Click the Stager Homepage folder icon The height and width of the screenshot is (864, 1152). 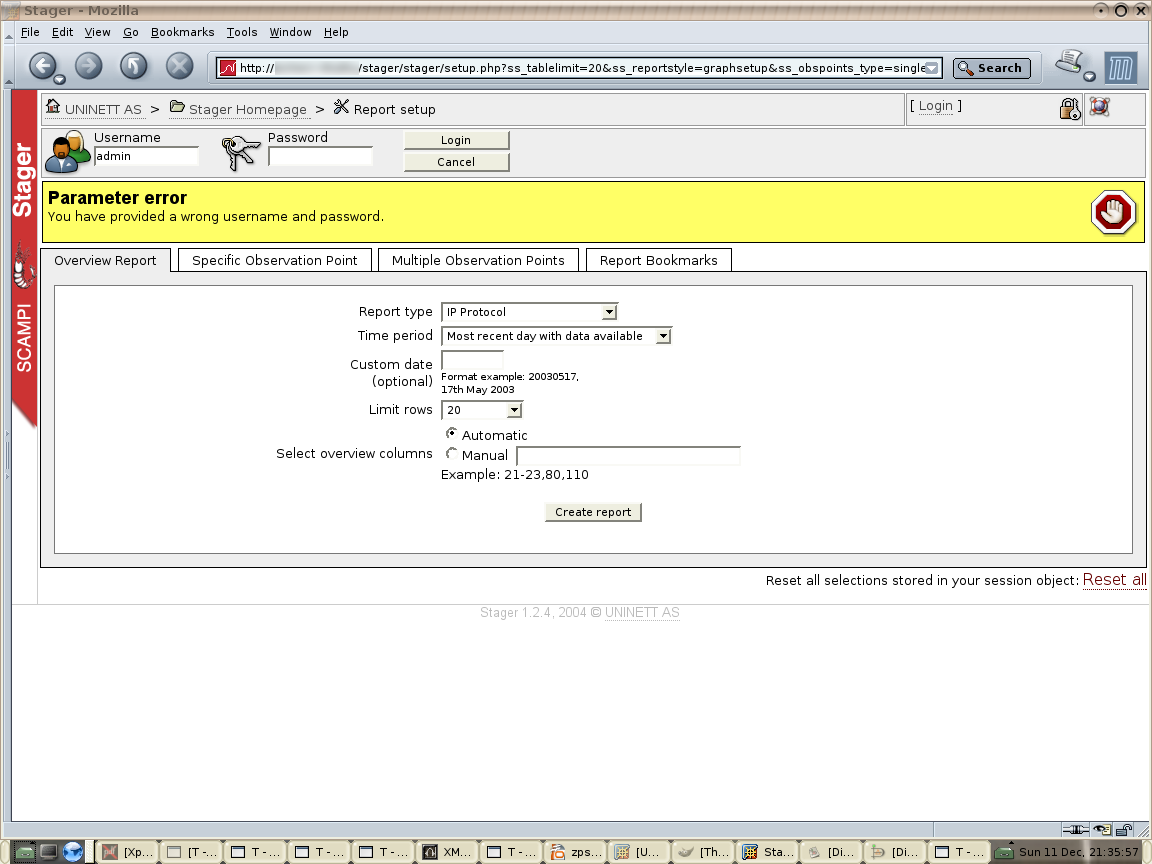[x=177, y=107]
